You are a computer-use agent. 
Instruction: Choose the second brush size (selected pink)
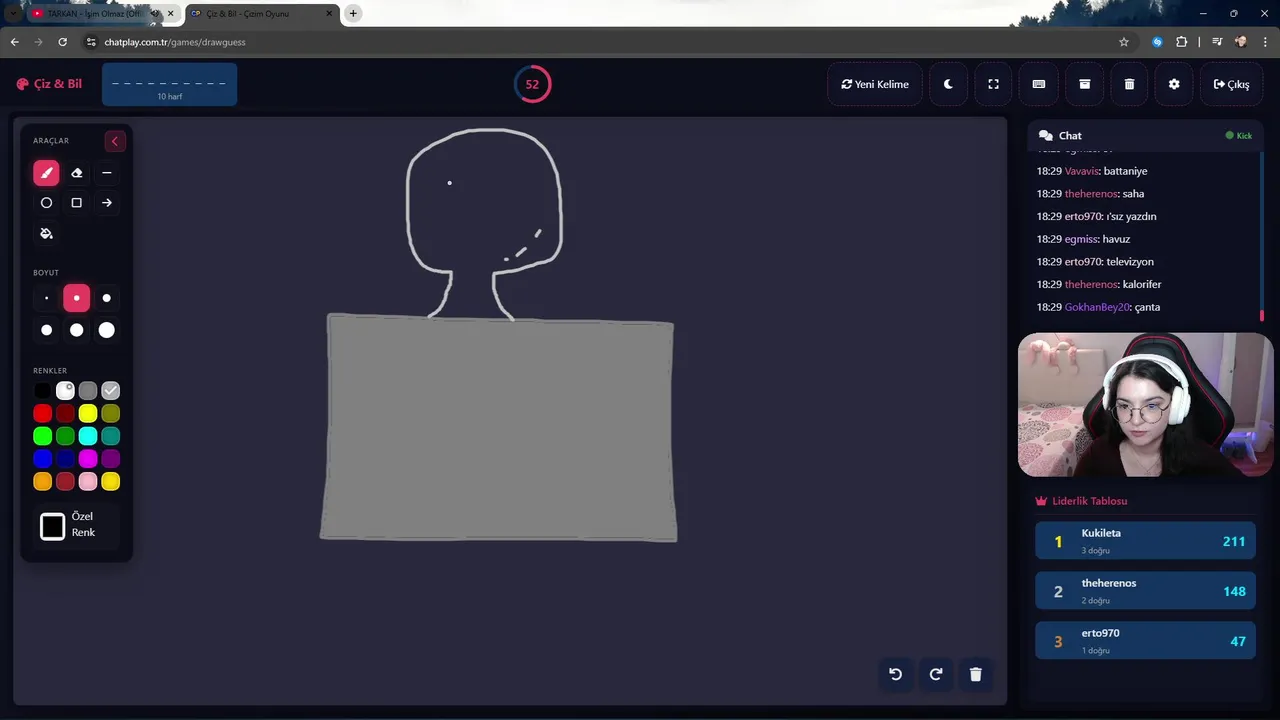[x=76, y=298]
